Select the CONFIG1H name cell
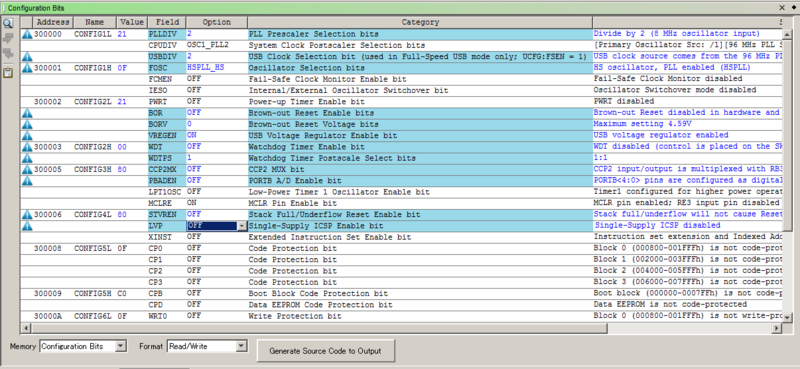800x369 pixels. (x=94, y=68)
